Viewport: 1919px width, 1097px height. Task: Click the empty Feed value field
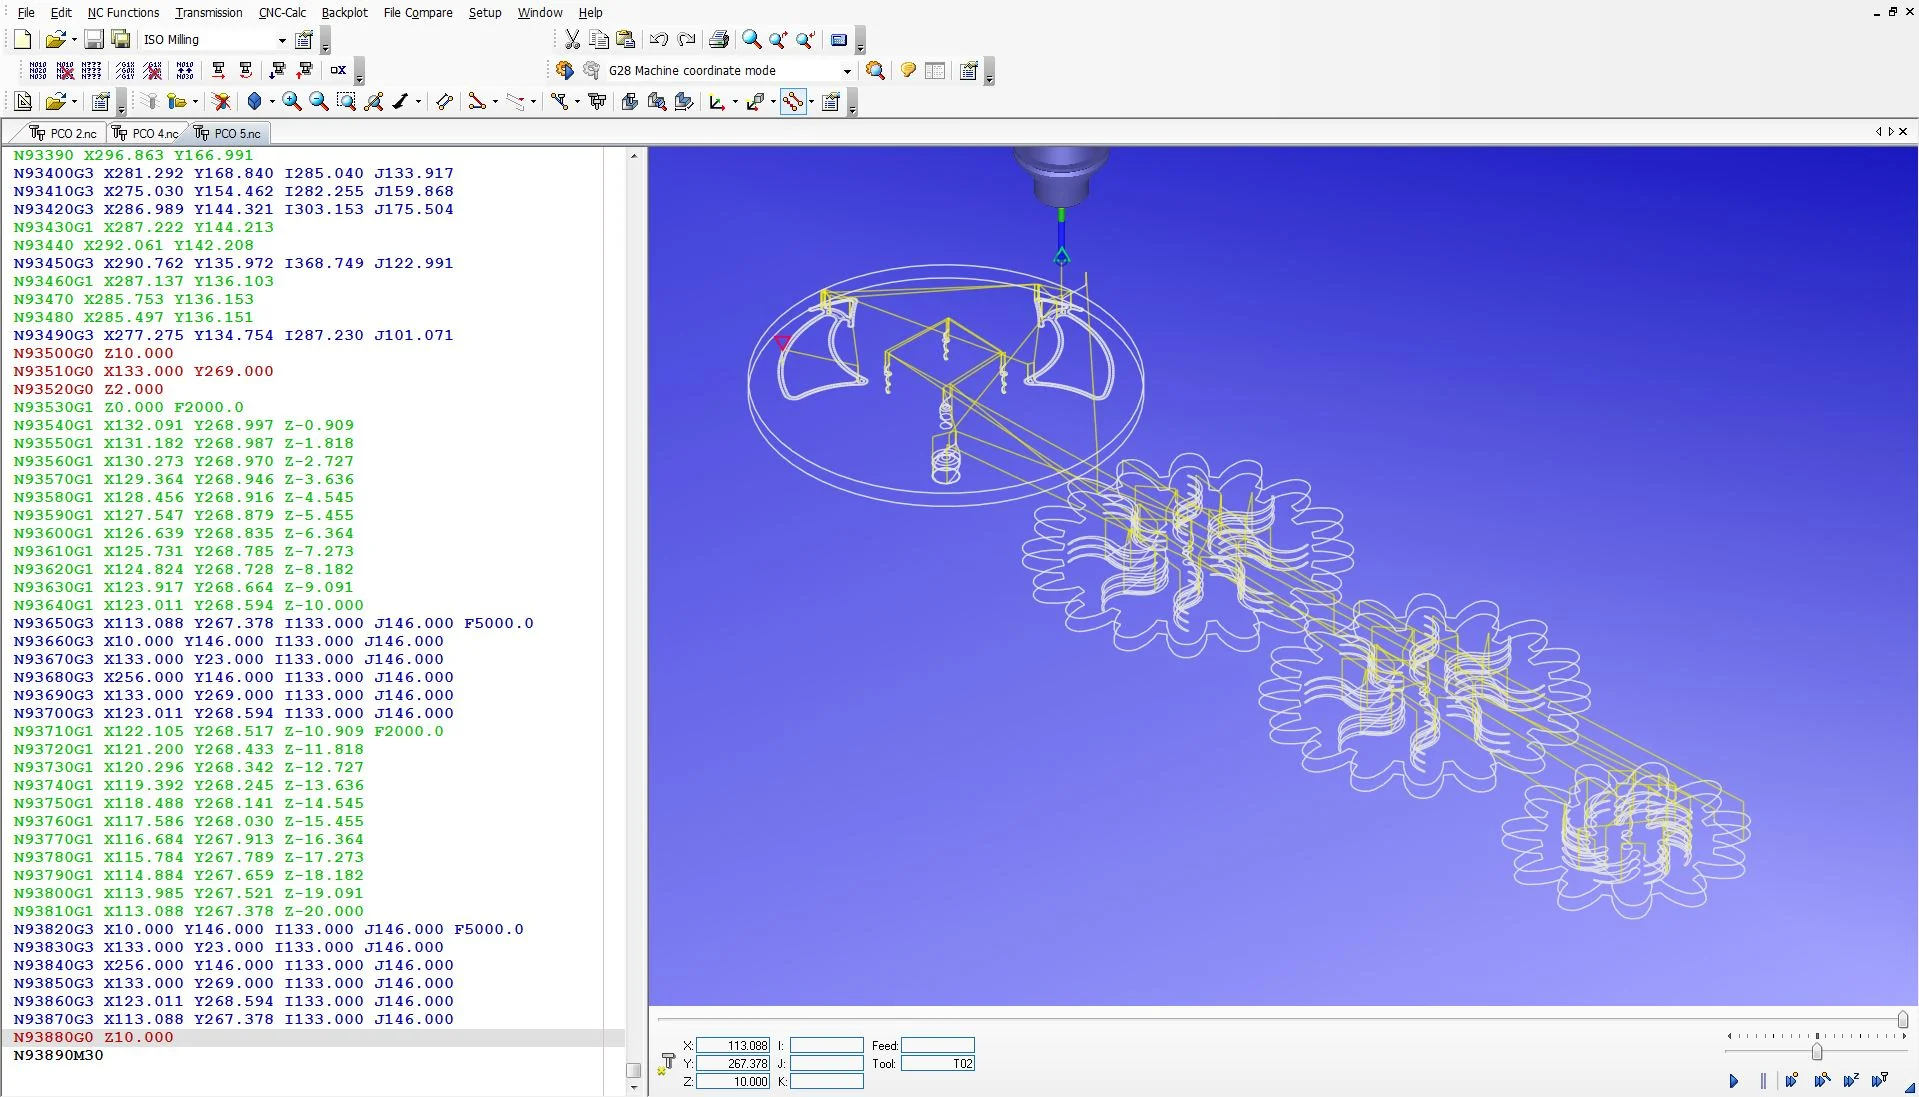(938, 1046)
